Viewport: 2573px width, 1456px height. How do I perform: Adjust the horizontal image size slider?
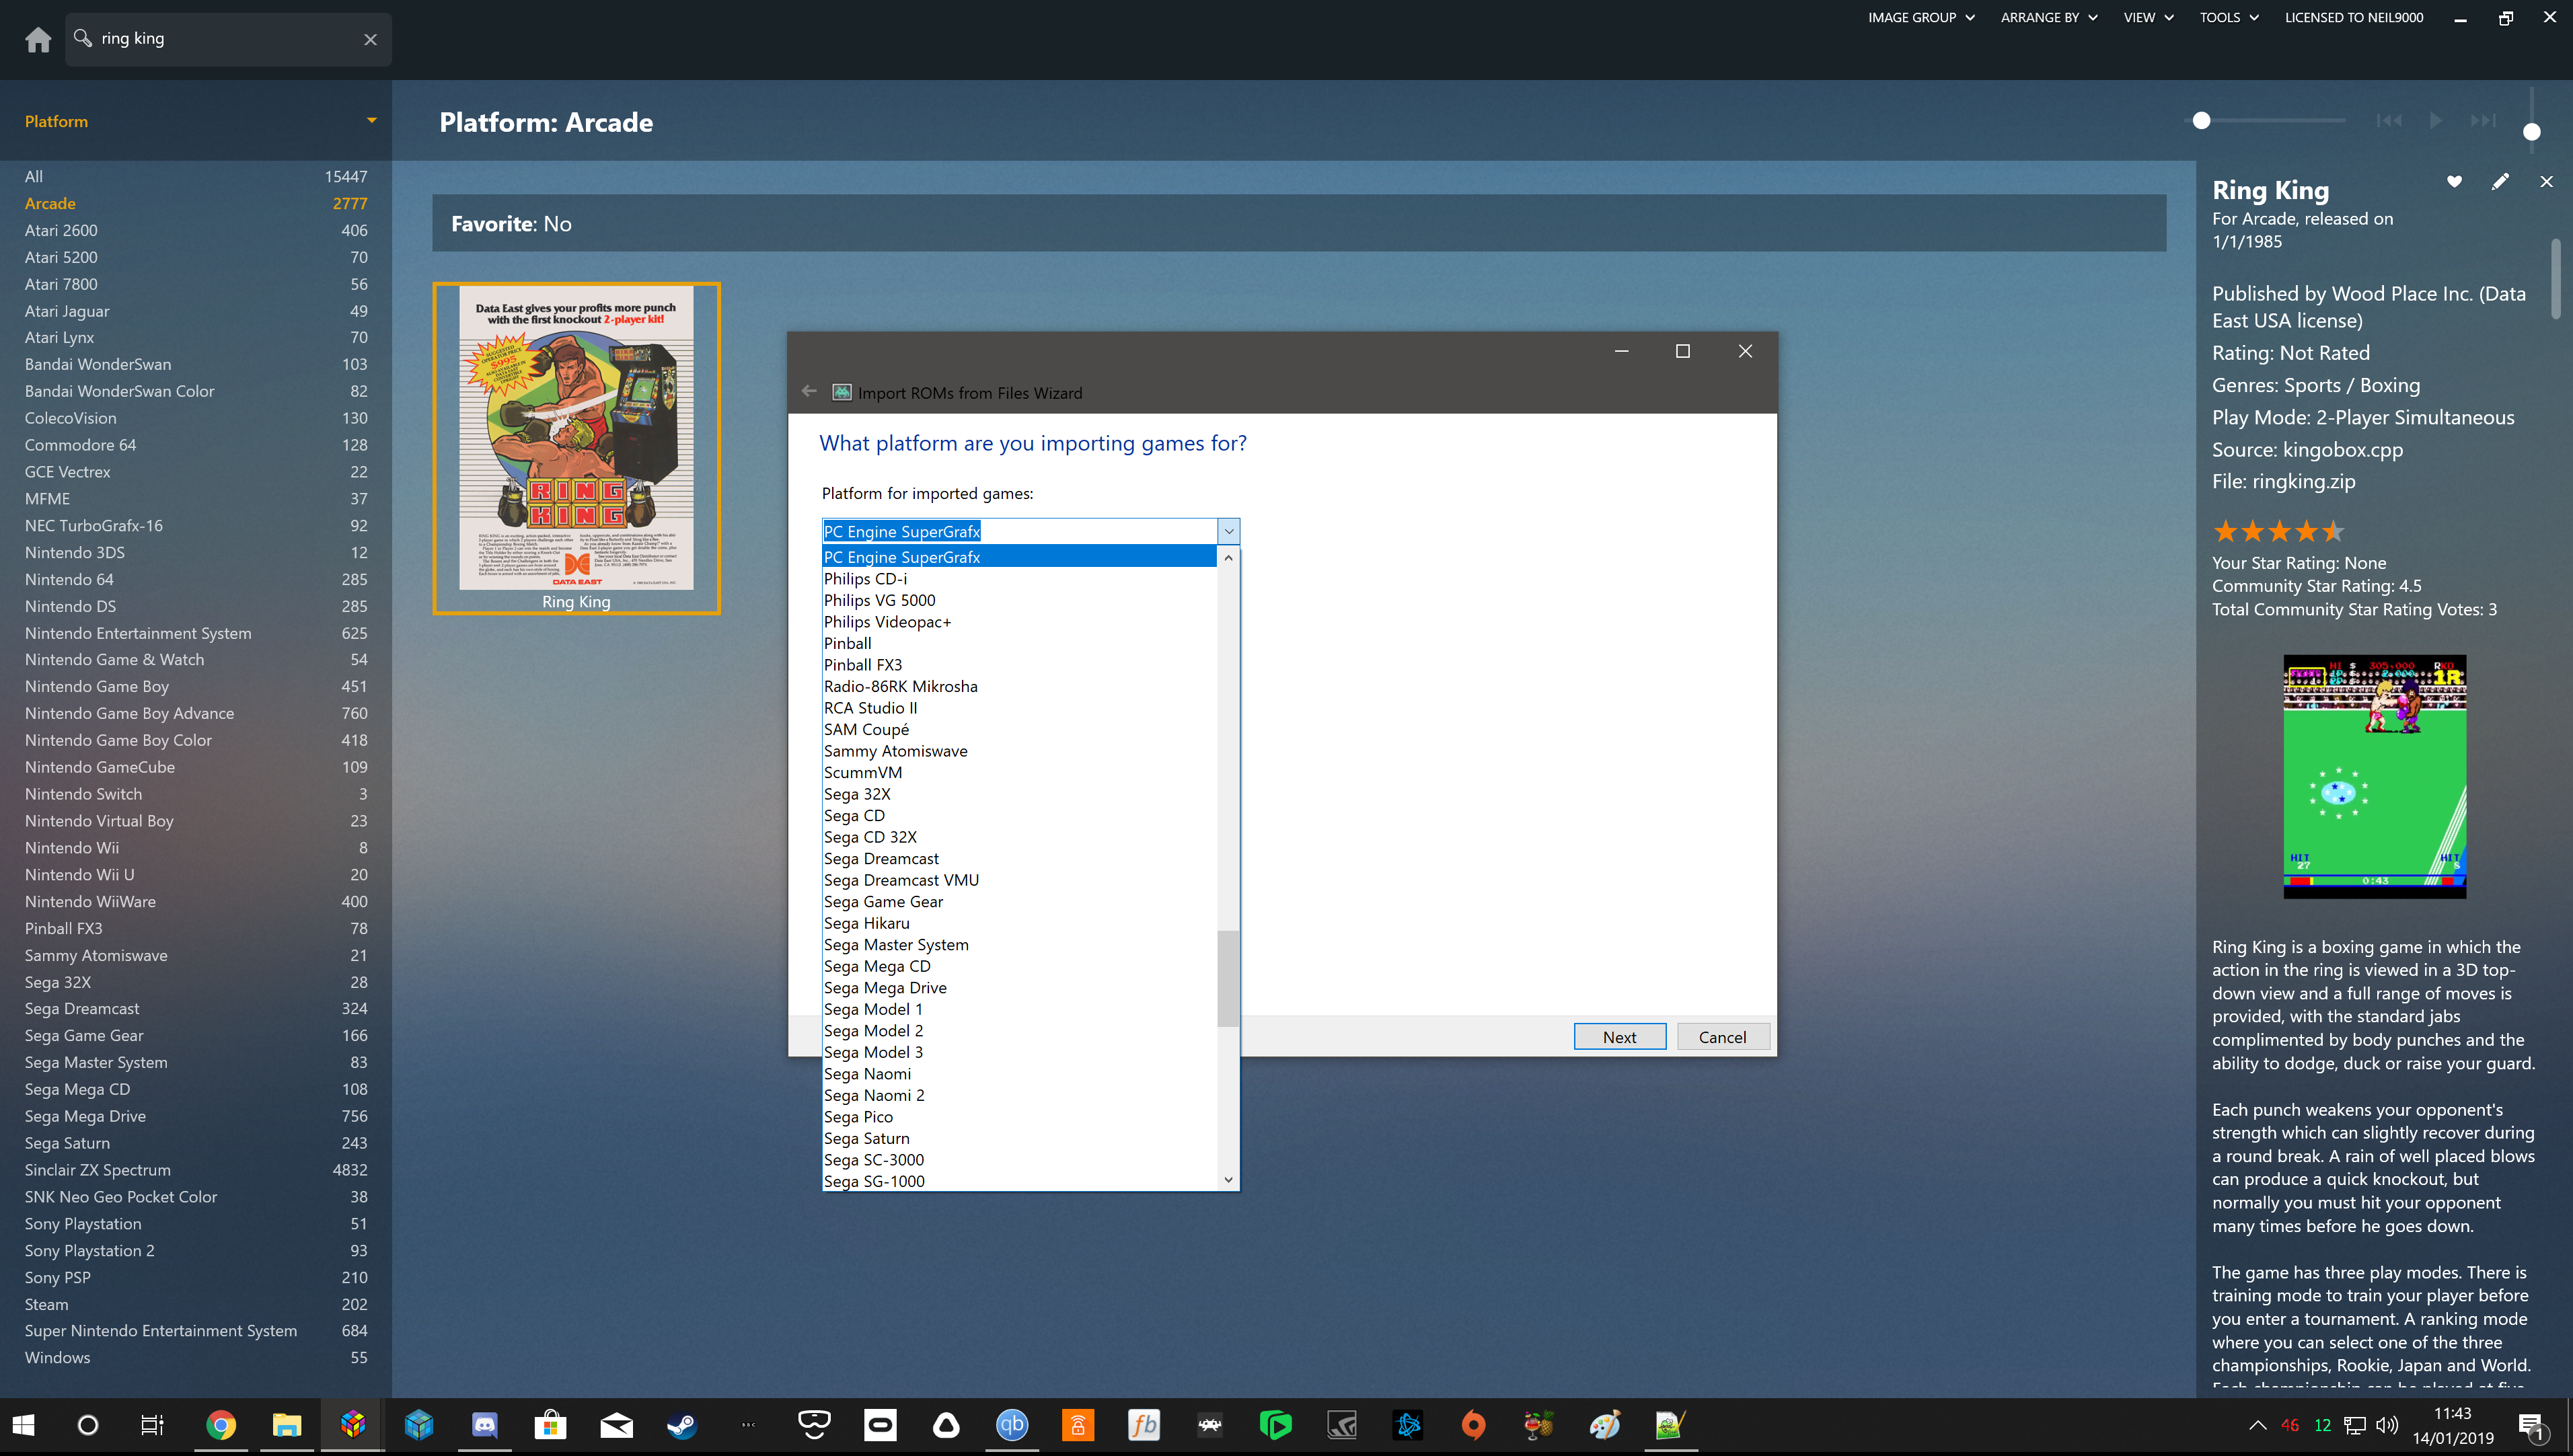tap(2201, 120)
